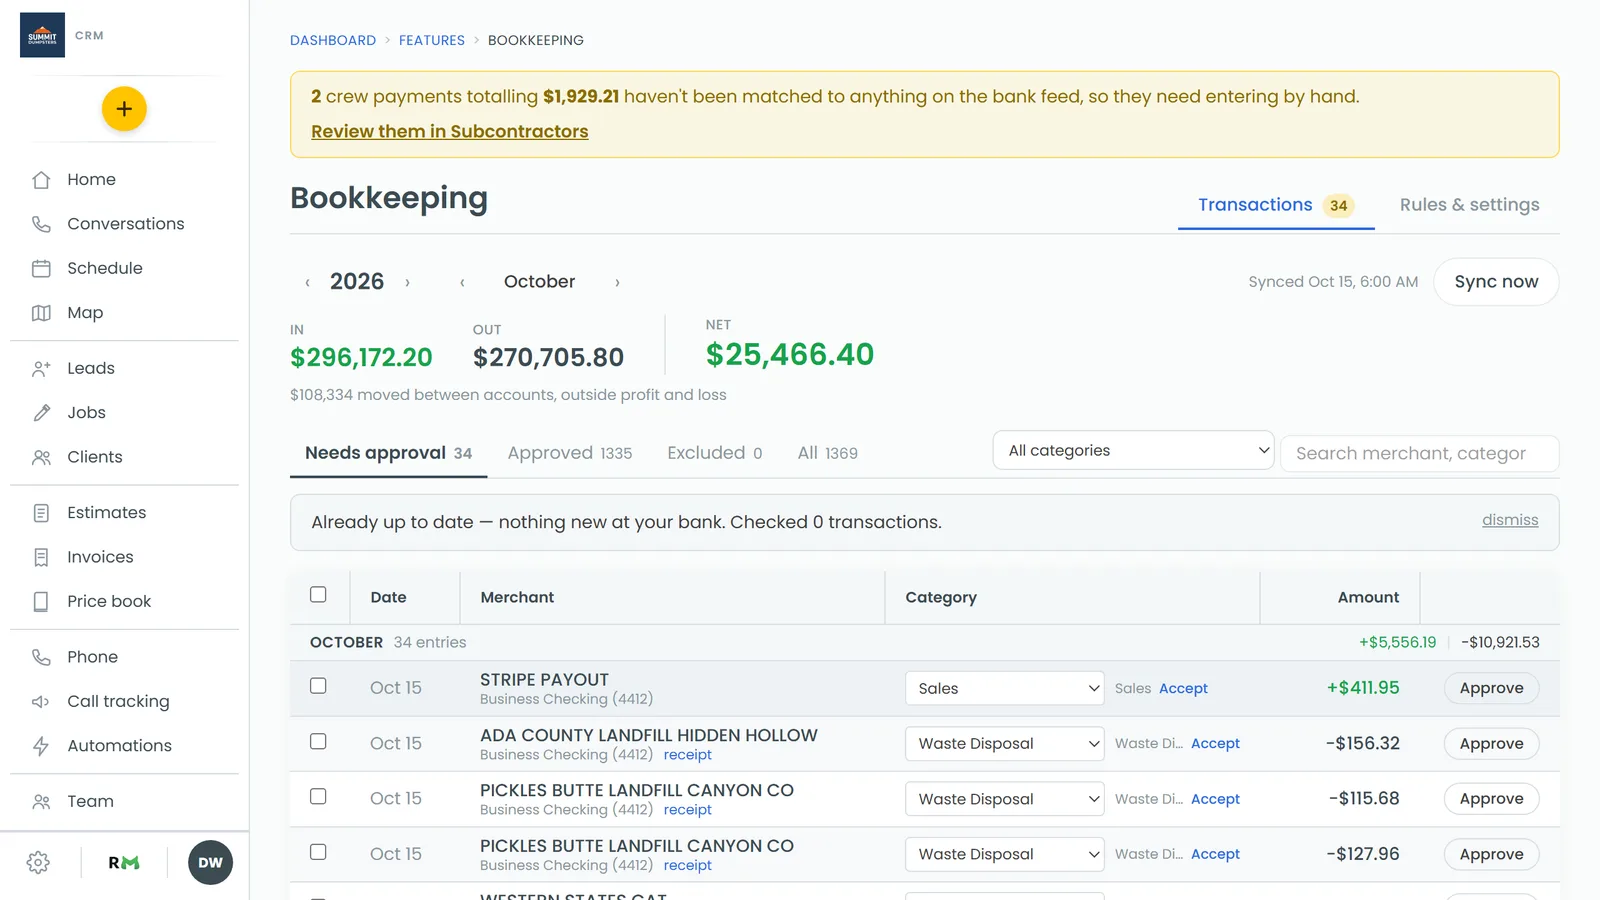Toggle the select-all checkbox in table header
1600x900 pixels.
318,595
